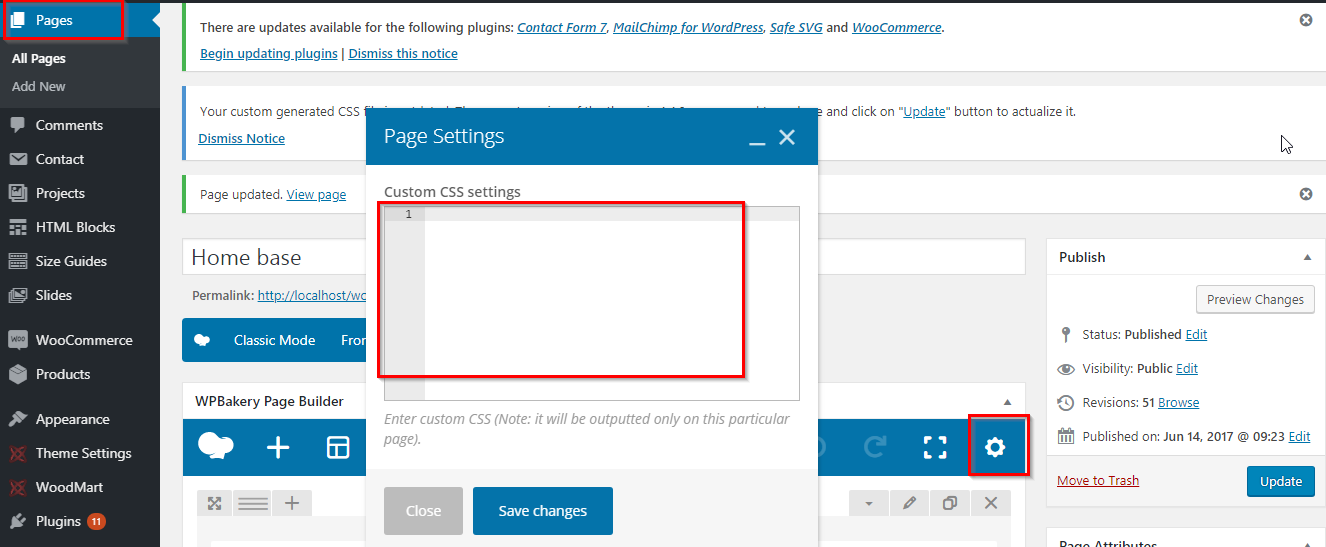Click the fullscreen mode icon in WPBakery toolbar
This screenshot has height=547, width=1326.
coord(935,447)
